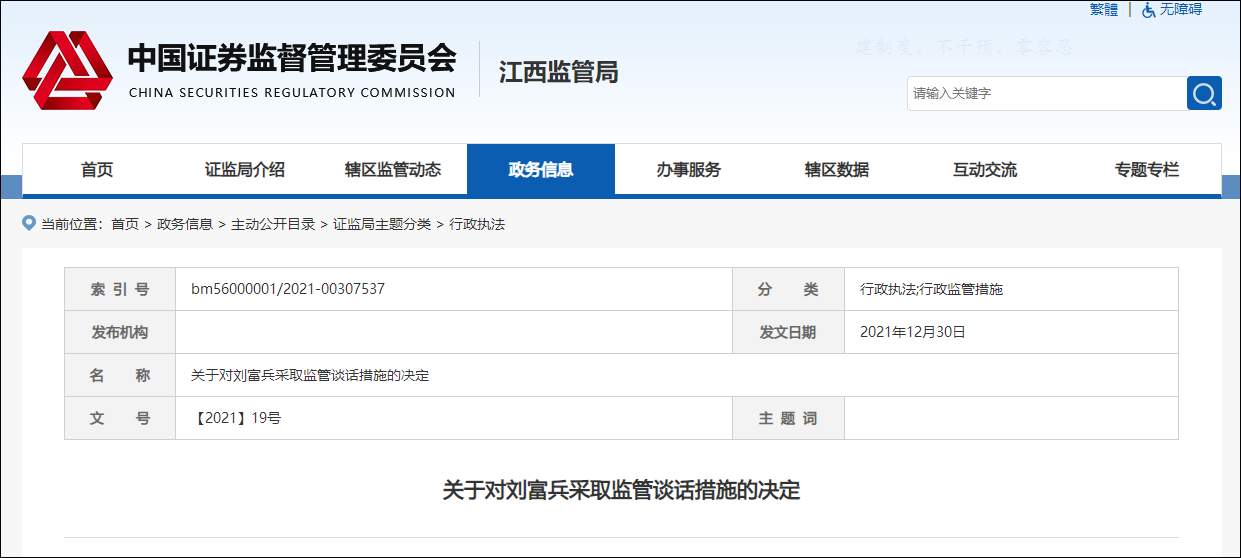The width and height of the screenshot is (1241, 558).
Task: Click the accessibility wheelchair icon
Action: pos(1149,10)
